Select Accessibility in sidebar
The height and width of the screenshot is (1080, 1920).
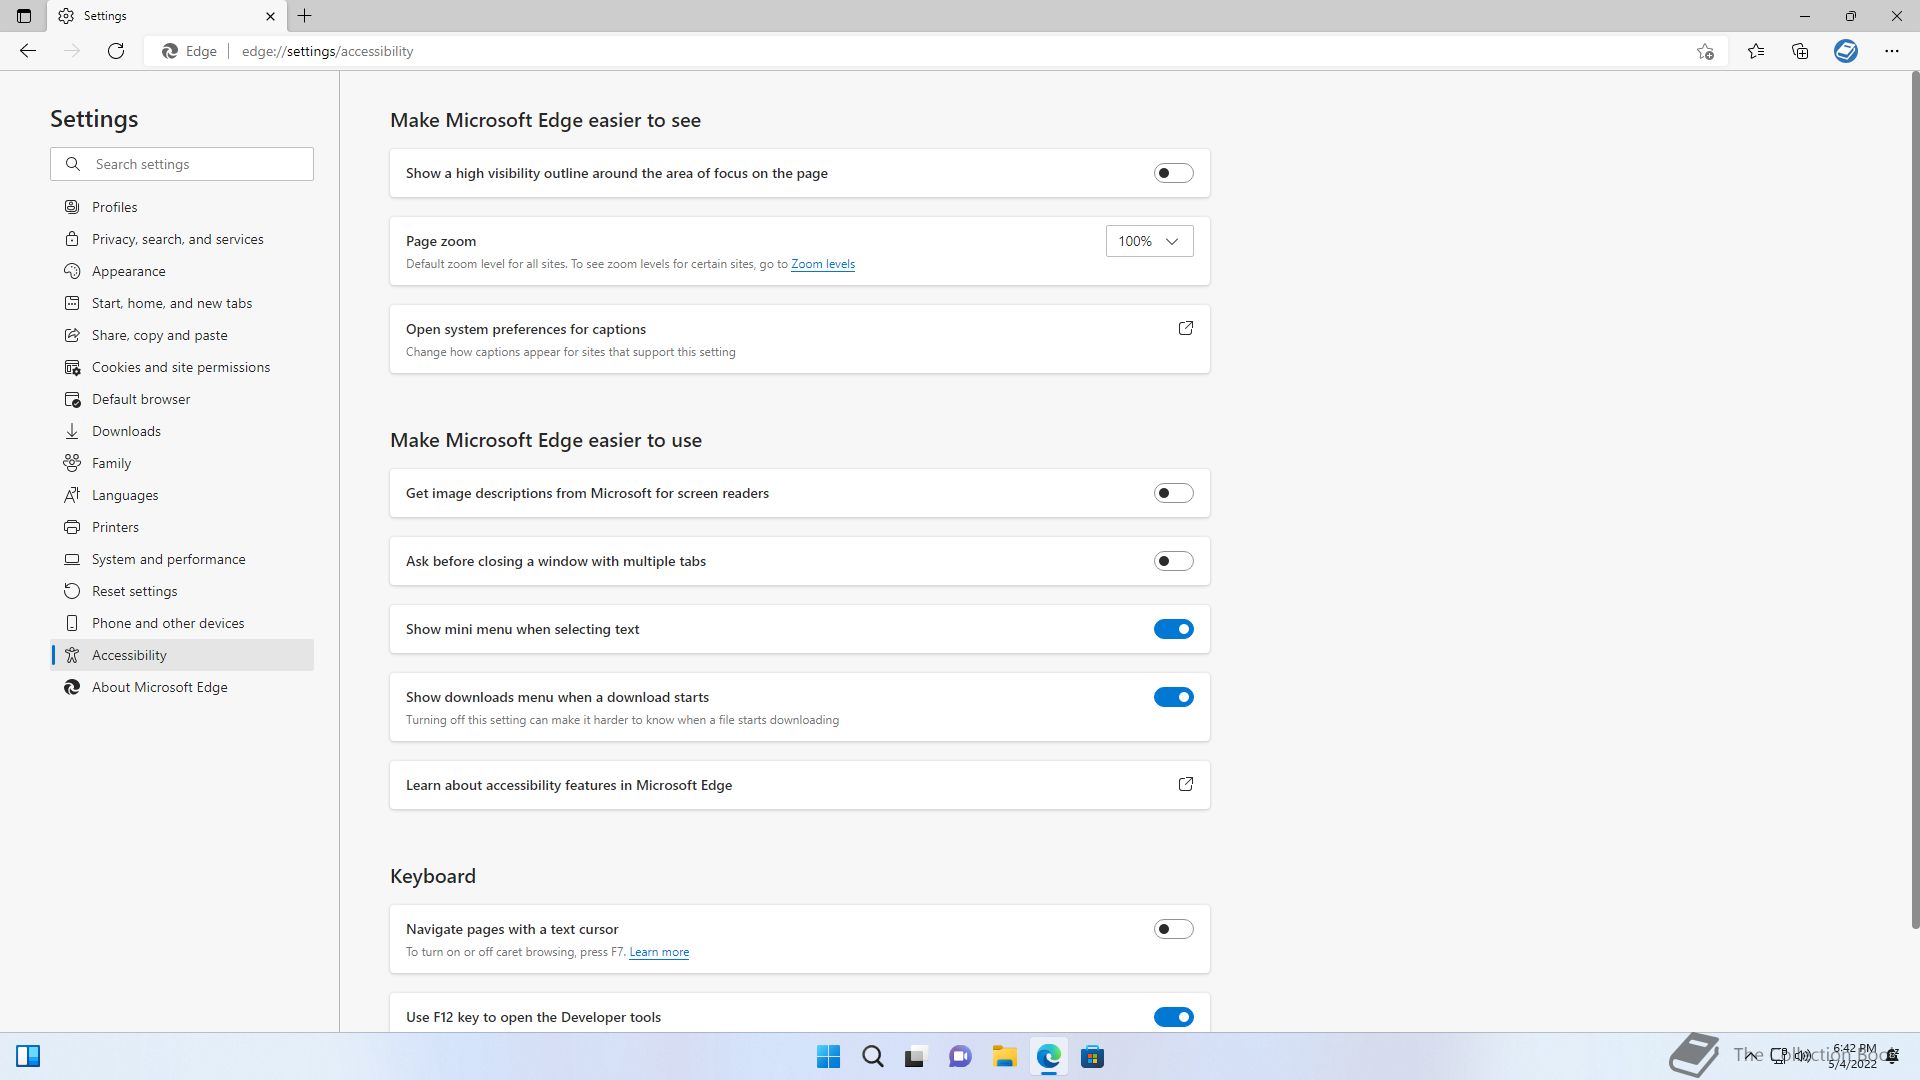tap(182, 655)
